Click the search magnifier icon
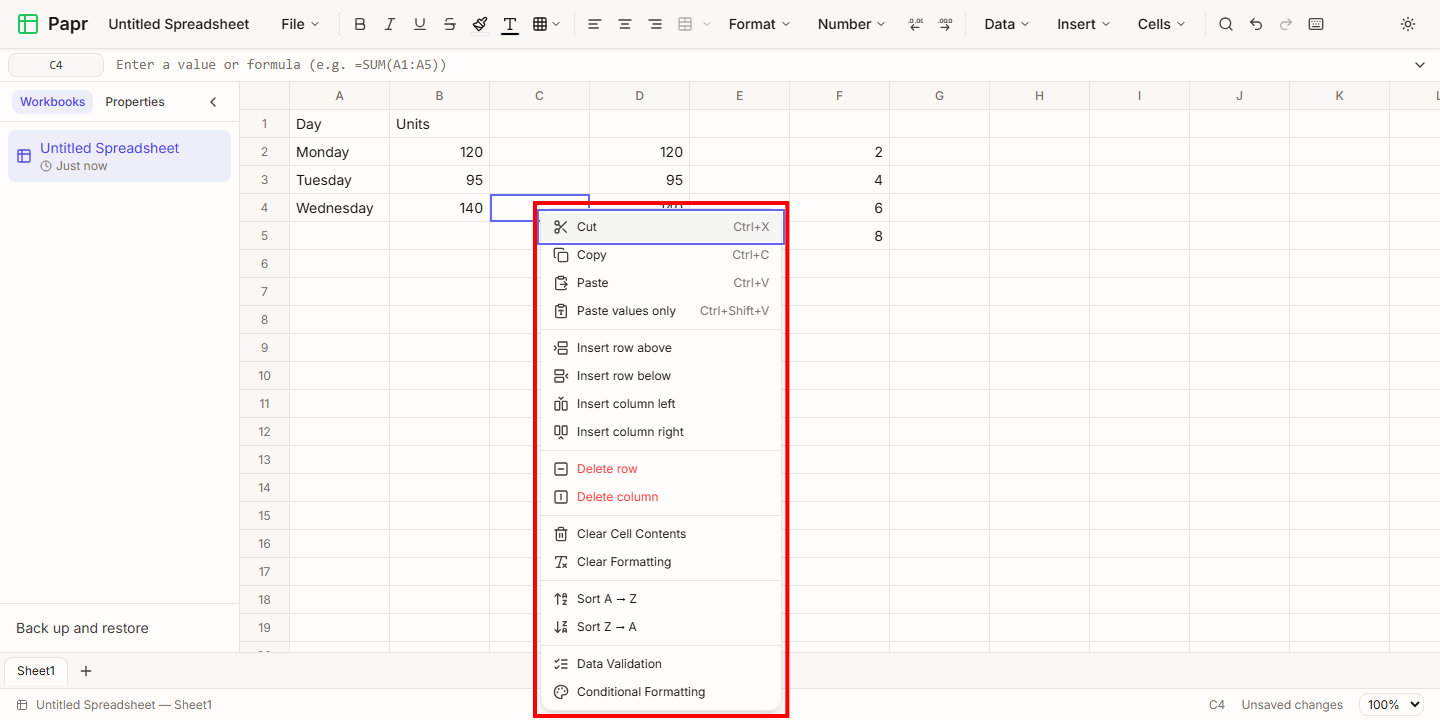1440x720 pixels. [1226, 24]
